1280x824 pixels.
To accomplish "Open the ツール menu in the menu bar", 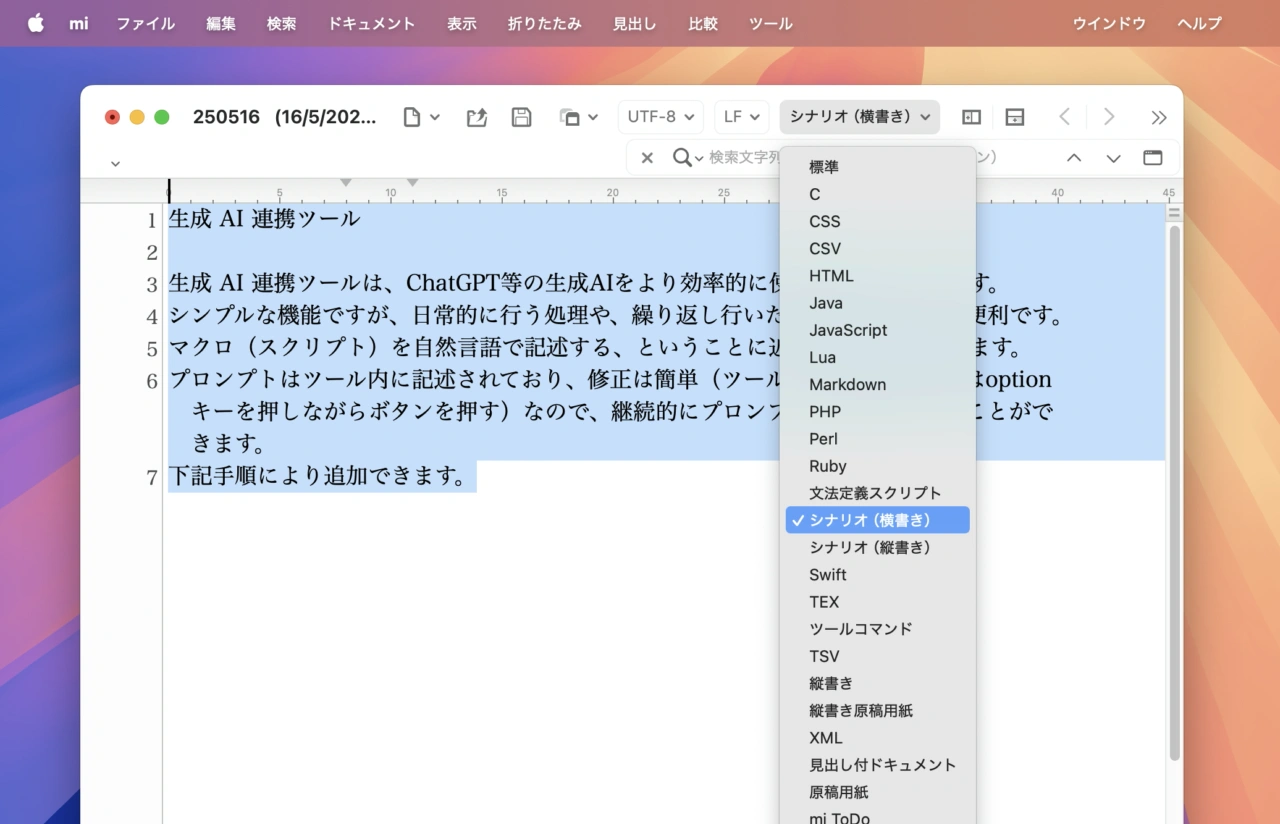I will (770, 23).
